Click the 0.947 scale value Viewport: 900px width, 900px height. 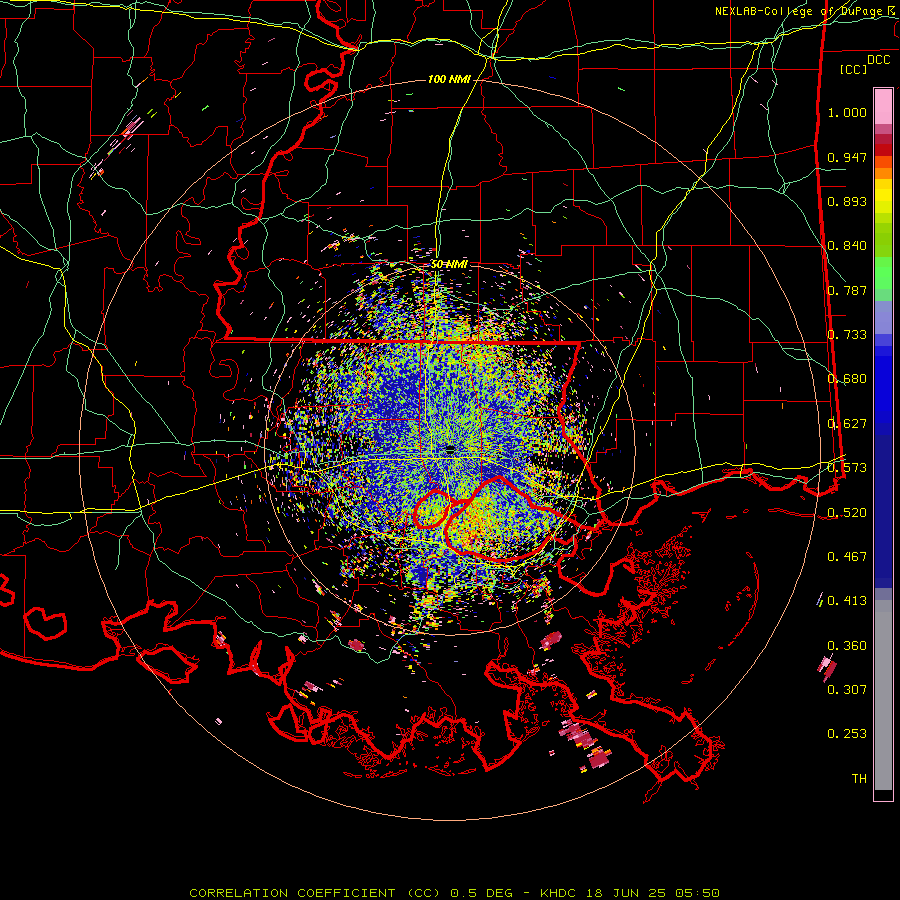tap(847, 157)
